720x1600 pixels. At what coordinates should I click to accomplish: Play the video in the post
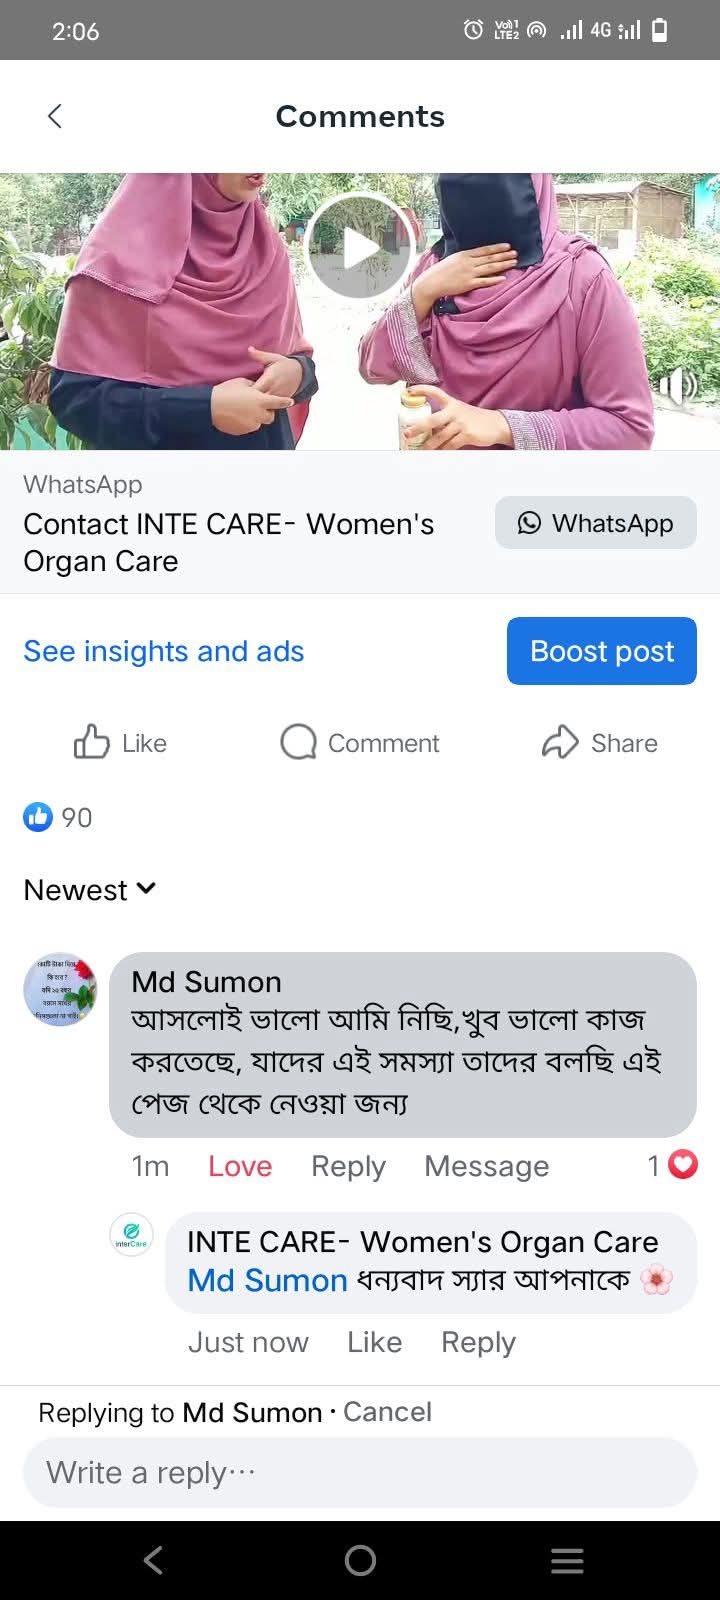point(360,246)
